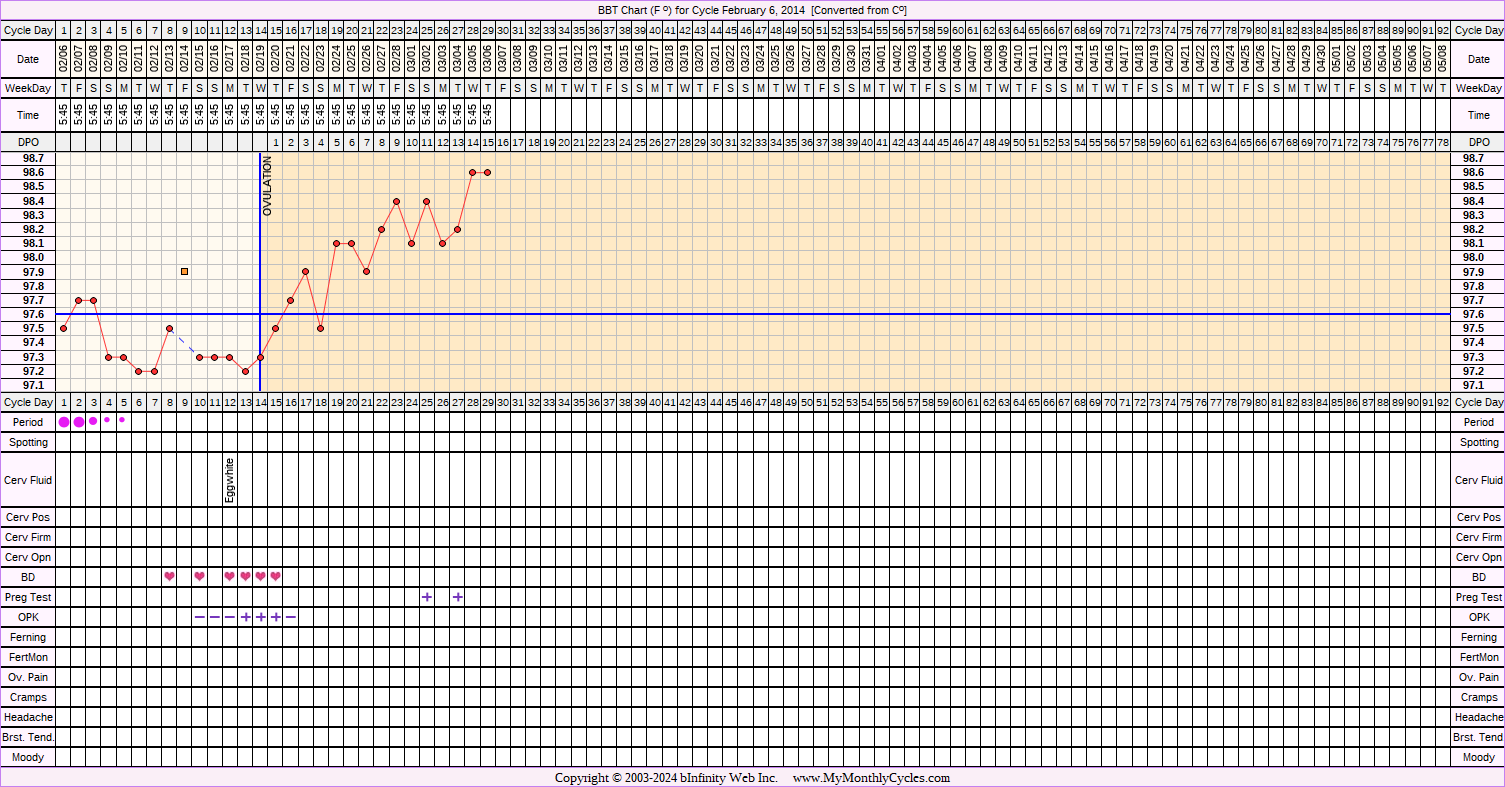Select the BD heart on cycle day 15
1505x787 pixels.
[x=275, y=576]
